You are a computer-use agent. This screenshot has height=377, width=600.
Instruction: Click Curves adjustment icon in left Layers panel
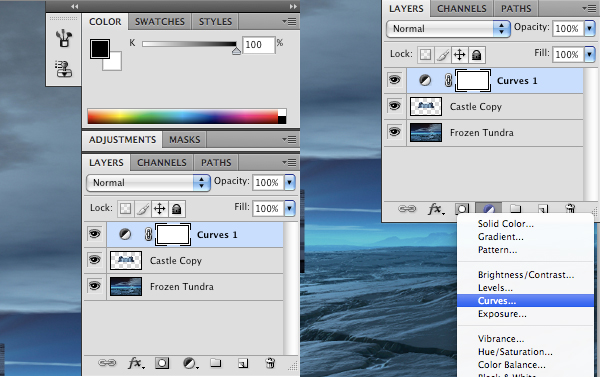tap(125, 234)
